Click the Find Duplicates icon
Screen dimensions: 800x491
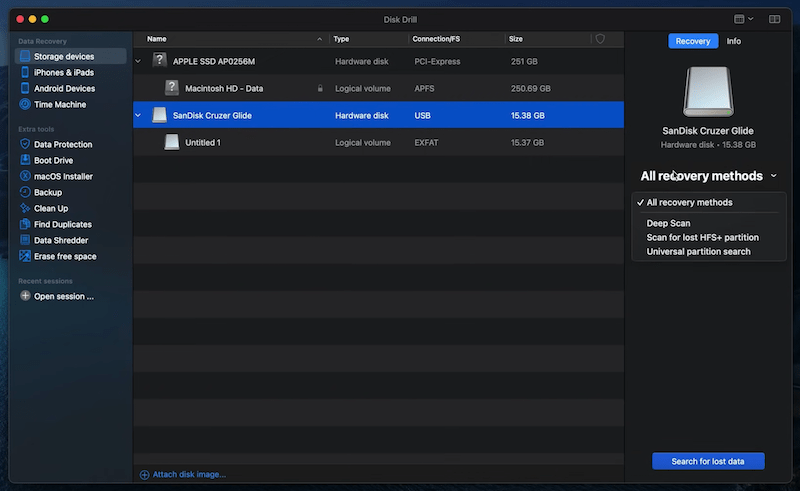click(x=25, y=224)
